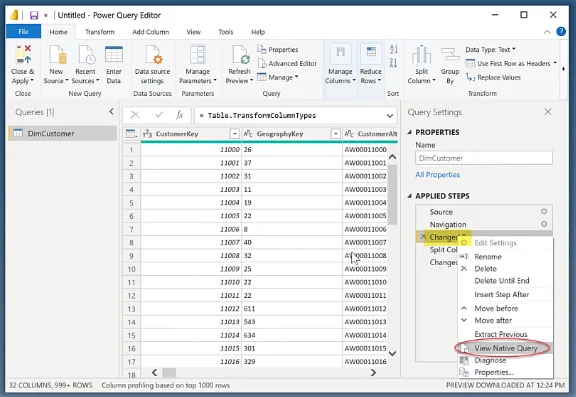Open the Manage dropdown in Query group
The width and height of the screenshot is (576, 397).
[x=278, y=77]
